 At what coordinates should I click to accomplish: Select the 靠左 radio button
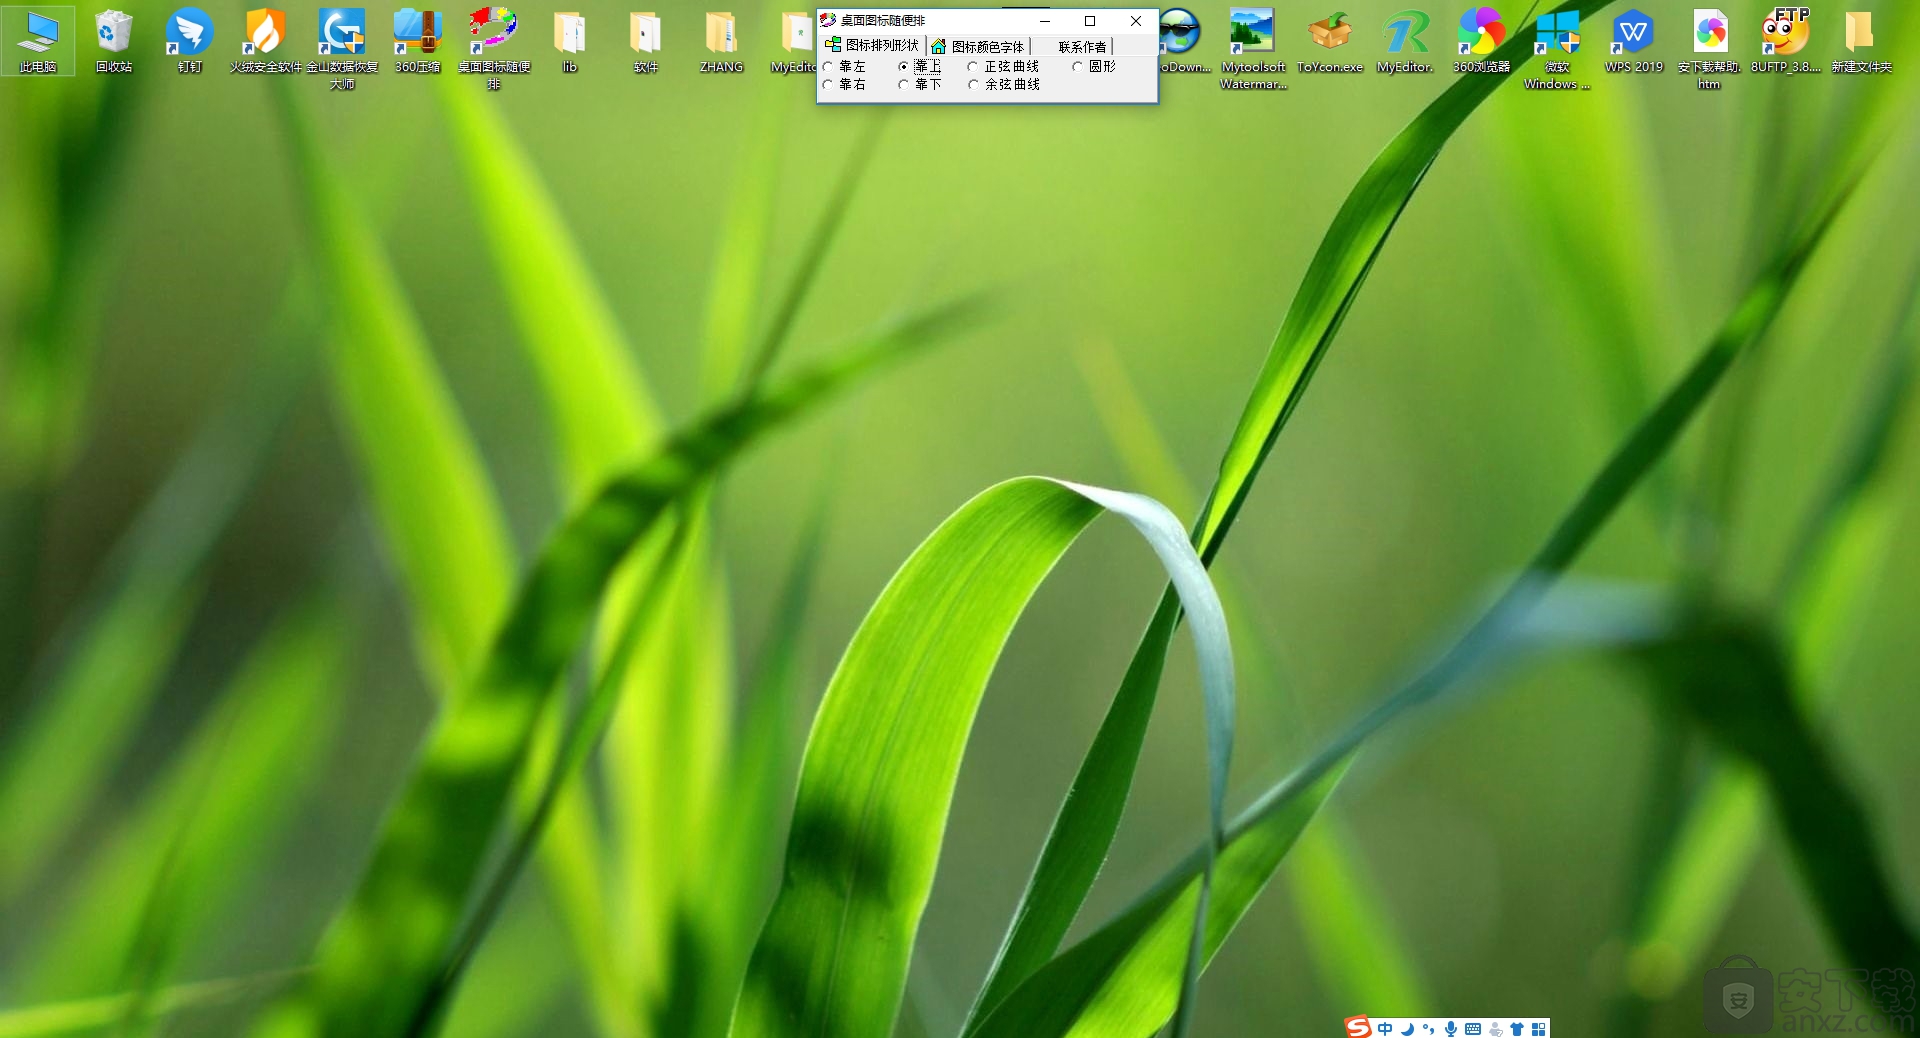pyautogui.click(x=829, y=67)
